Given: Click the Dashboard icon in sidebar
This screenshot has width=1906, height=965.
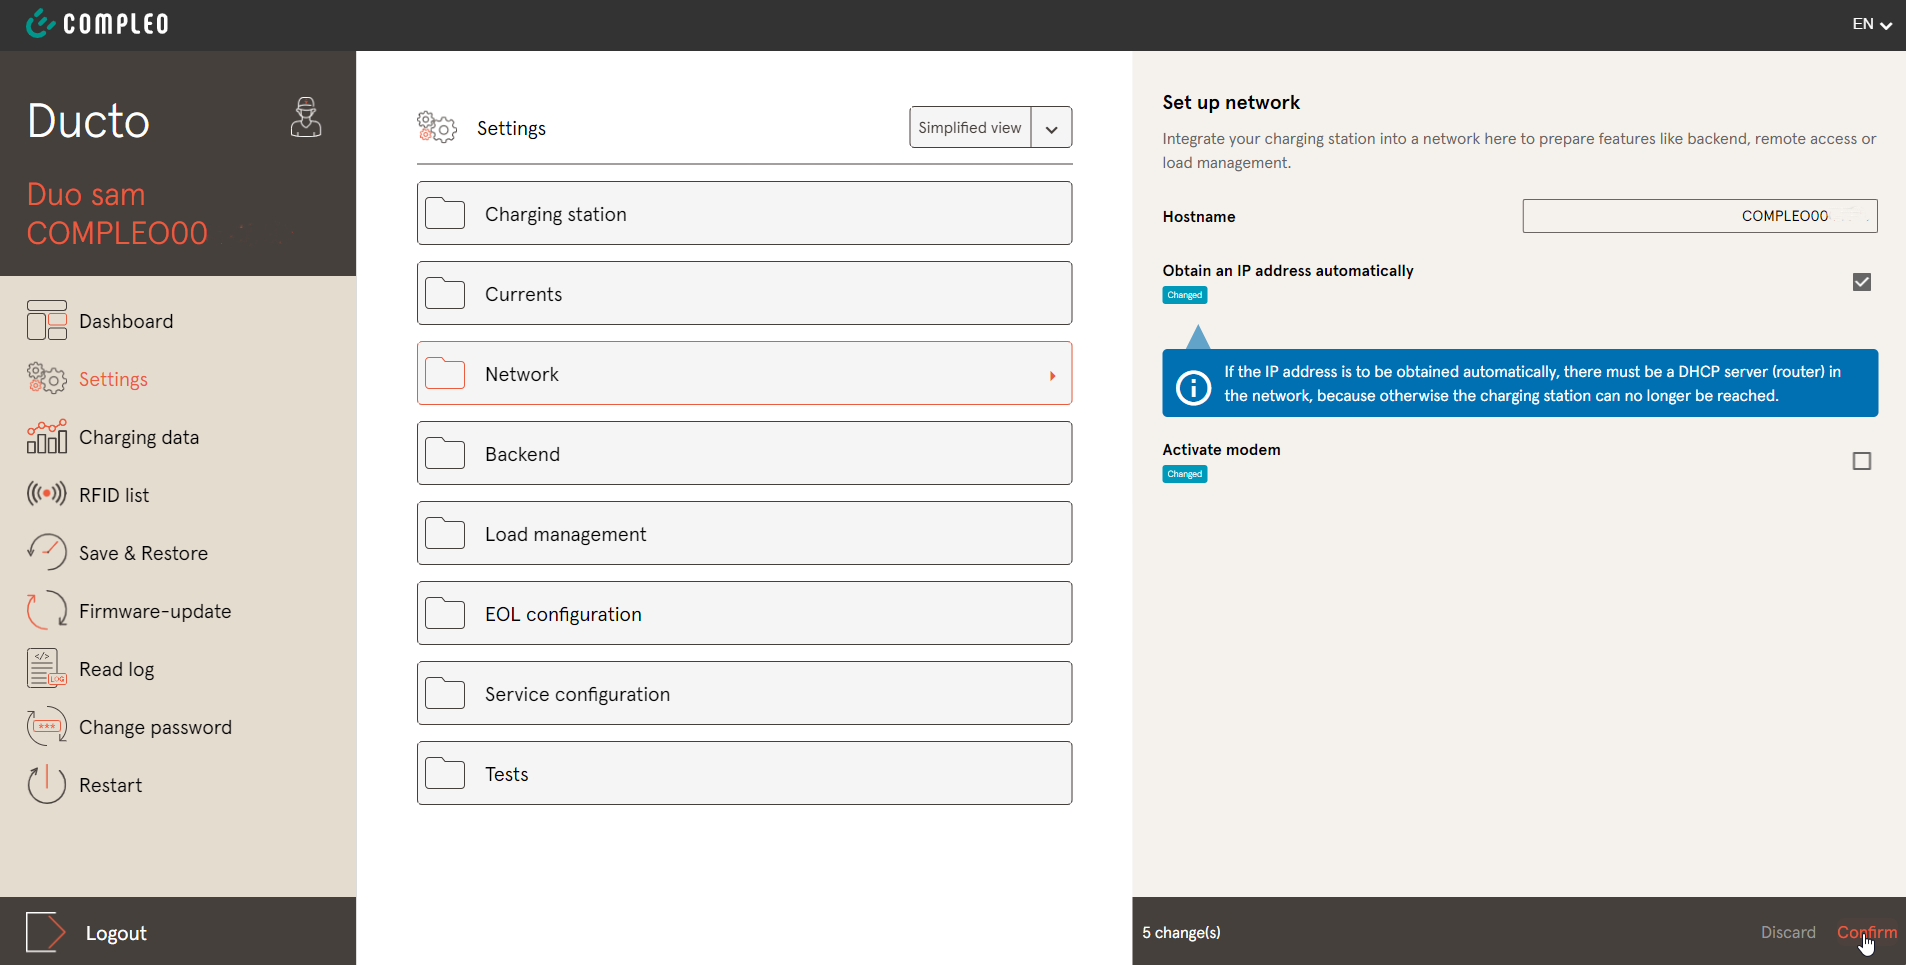Looking at the screenshot, I should point(47,321).
